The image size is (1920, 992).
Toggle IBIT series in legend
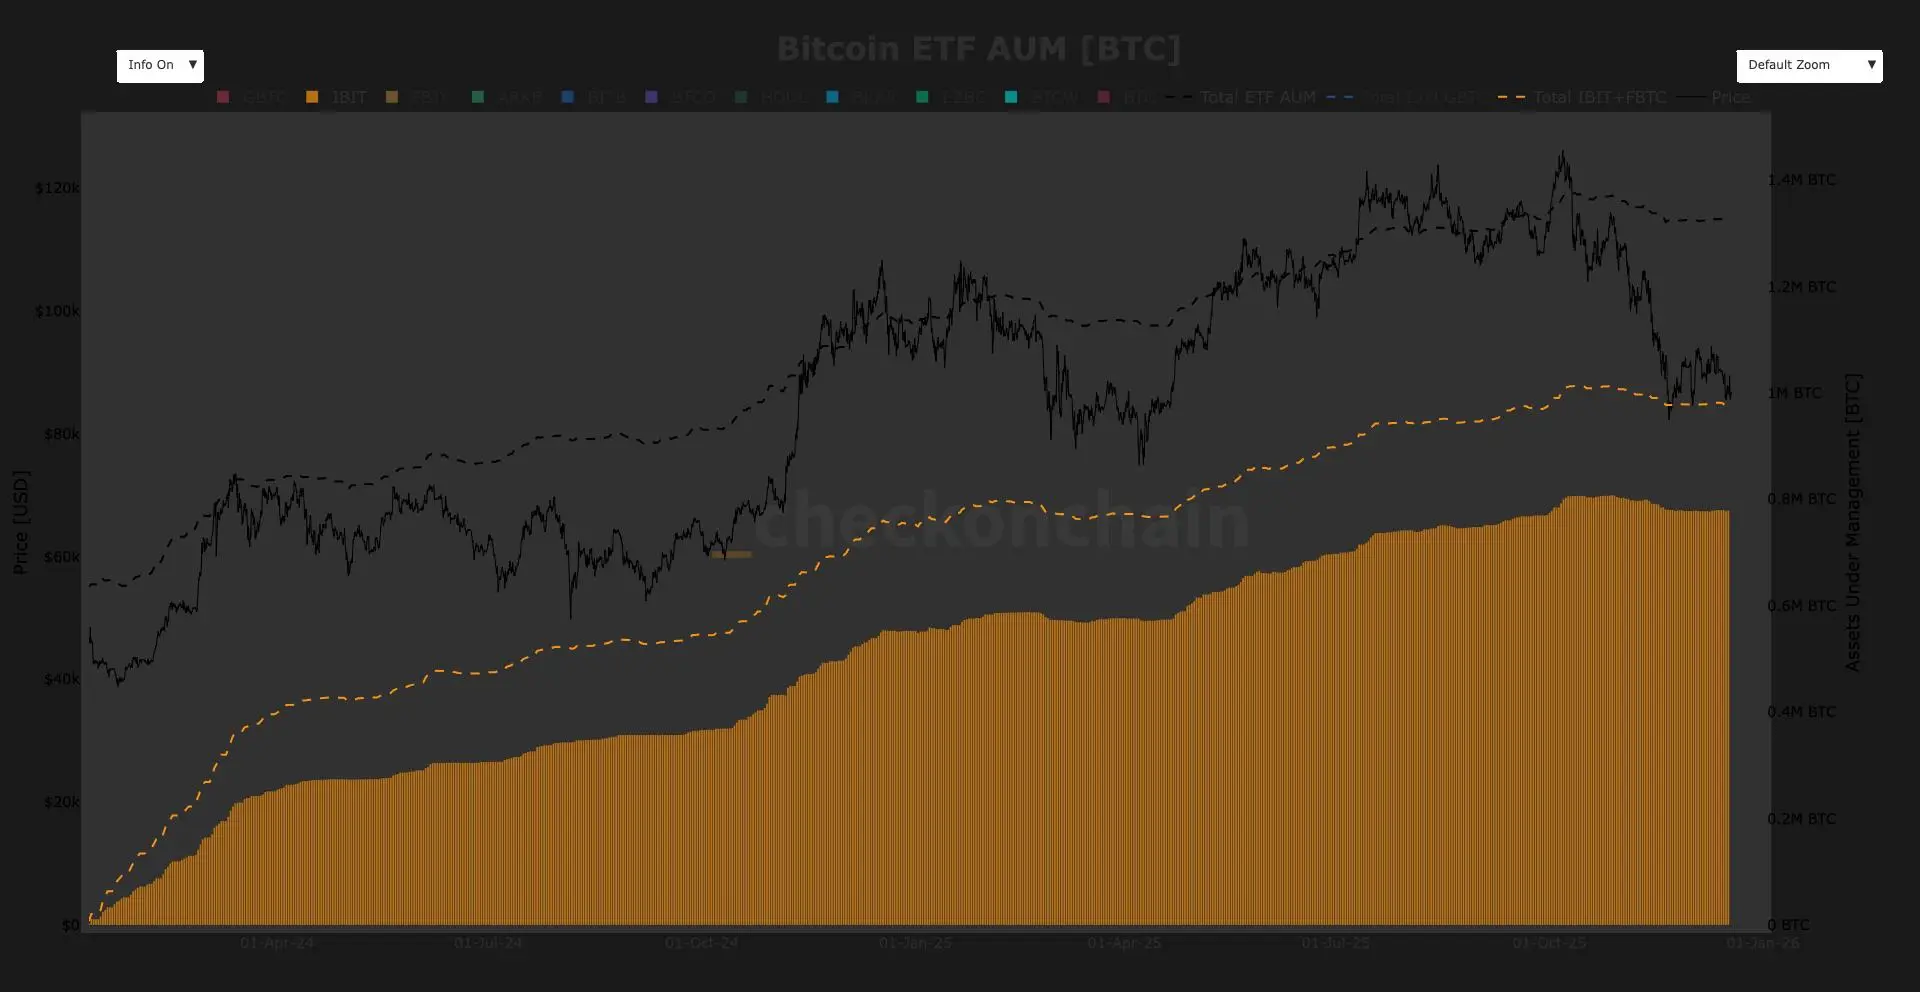pos(337,97)
